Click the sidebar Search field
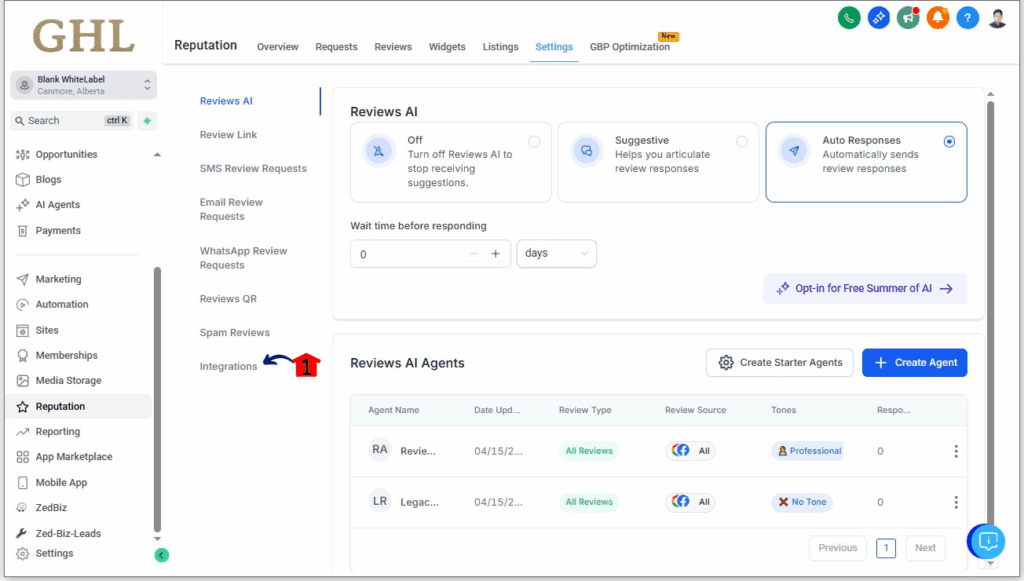1024x581 pixels. [72, 121]
